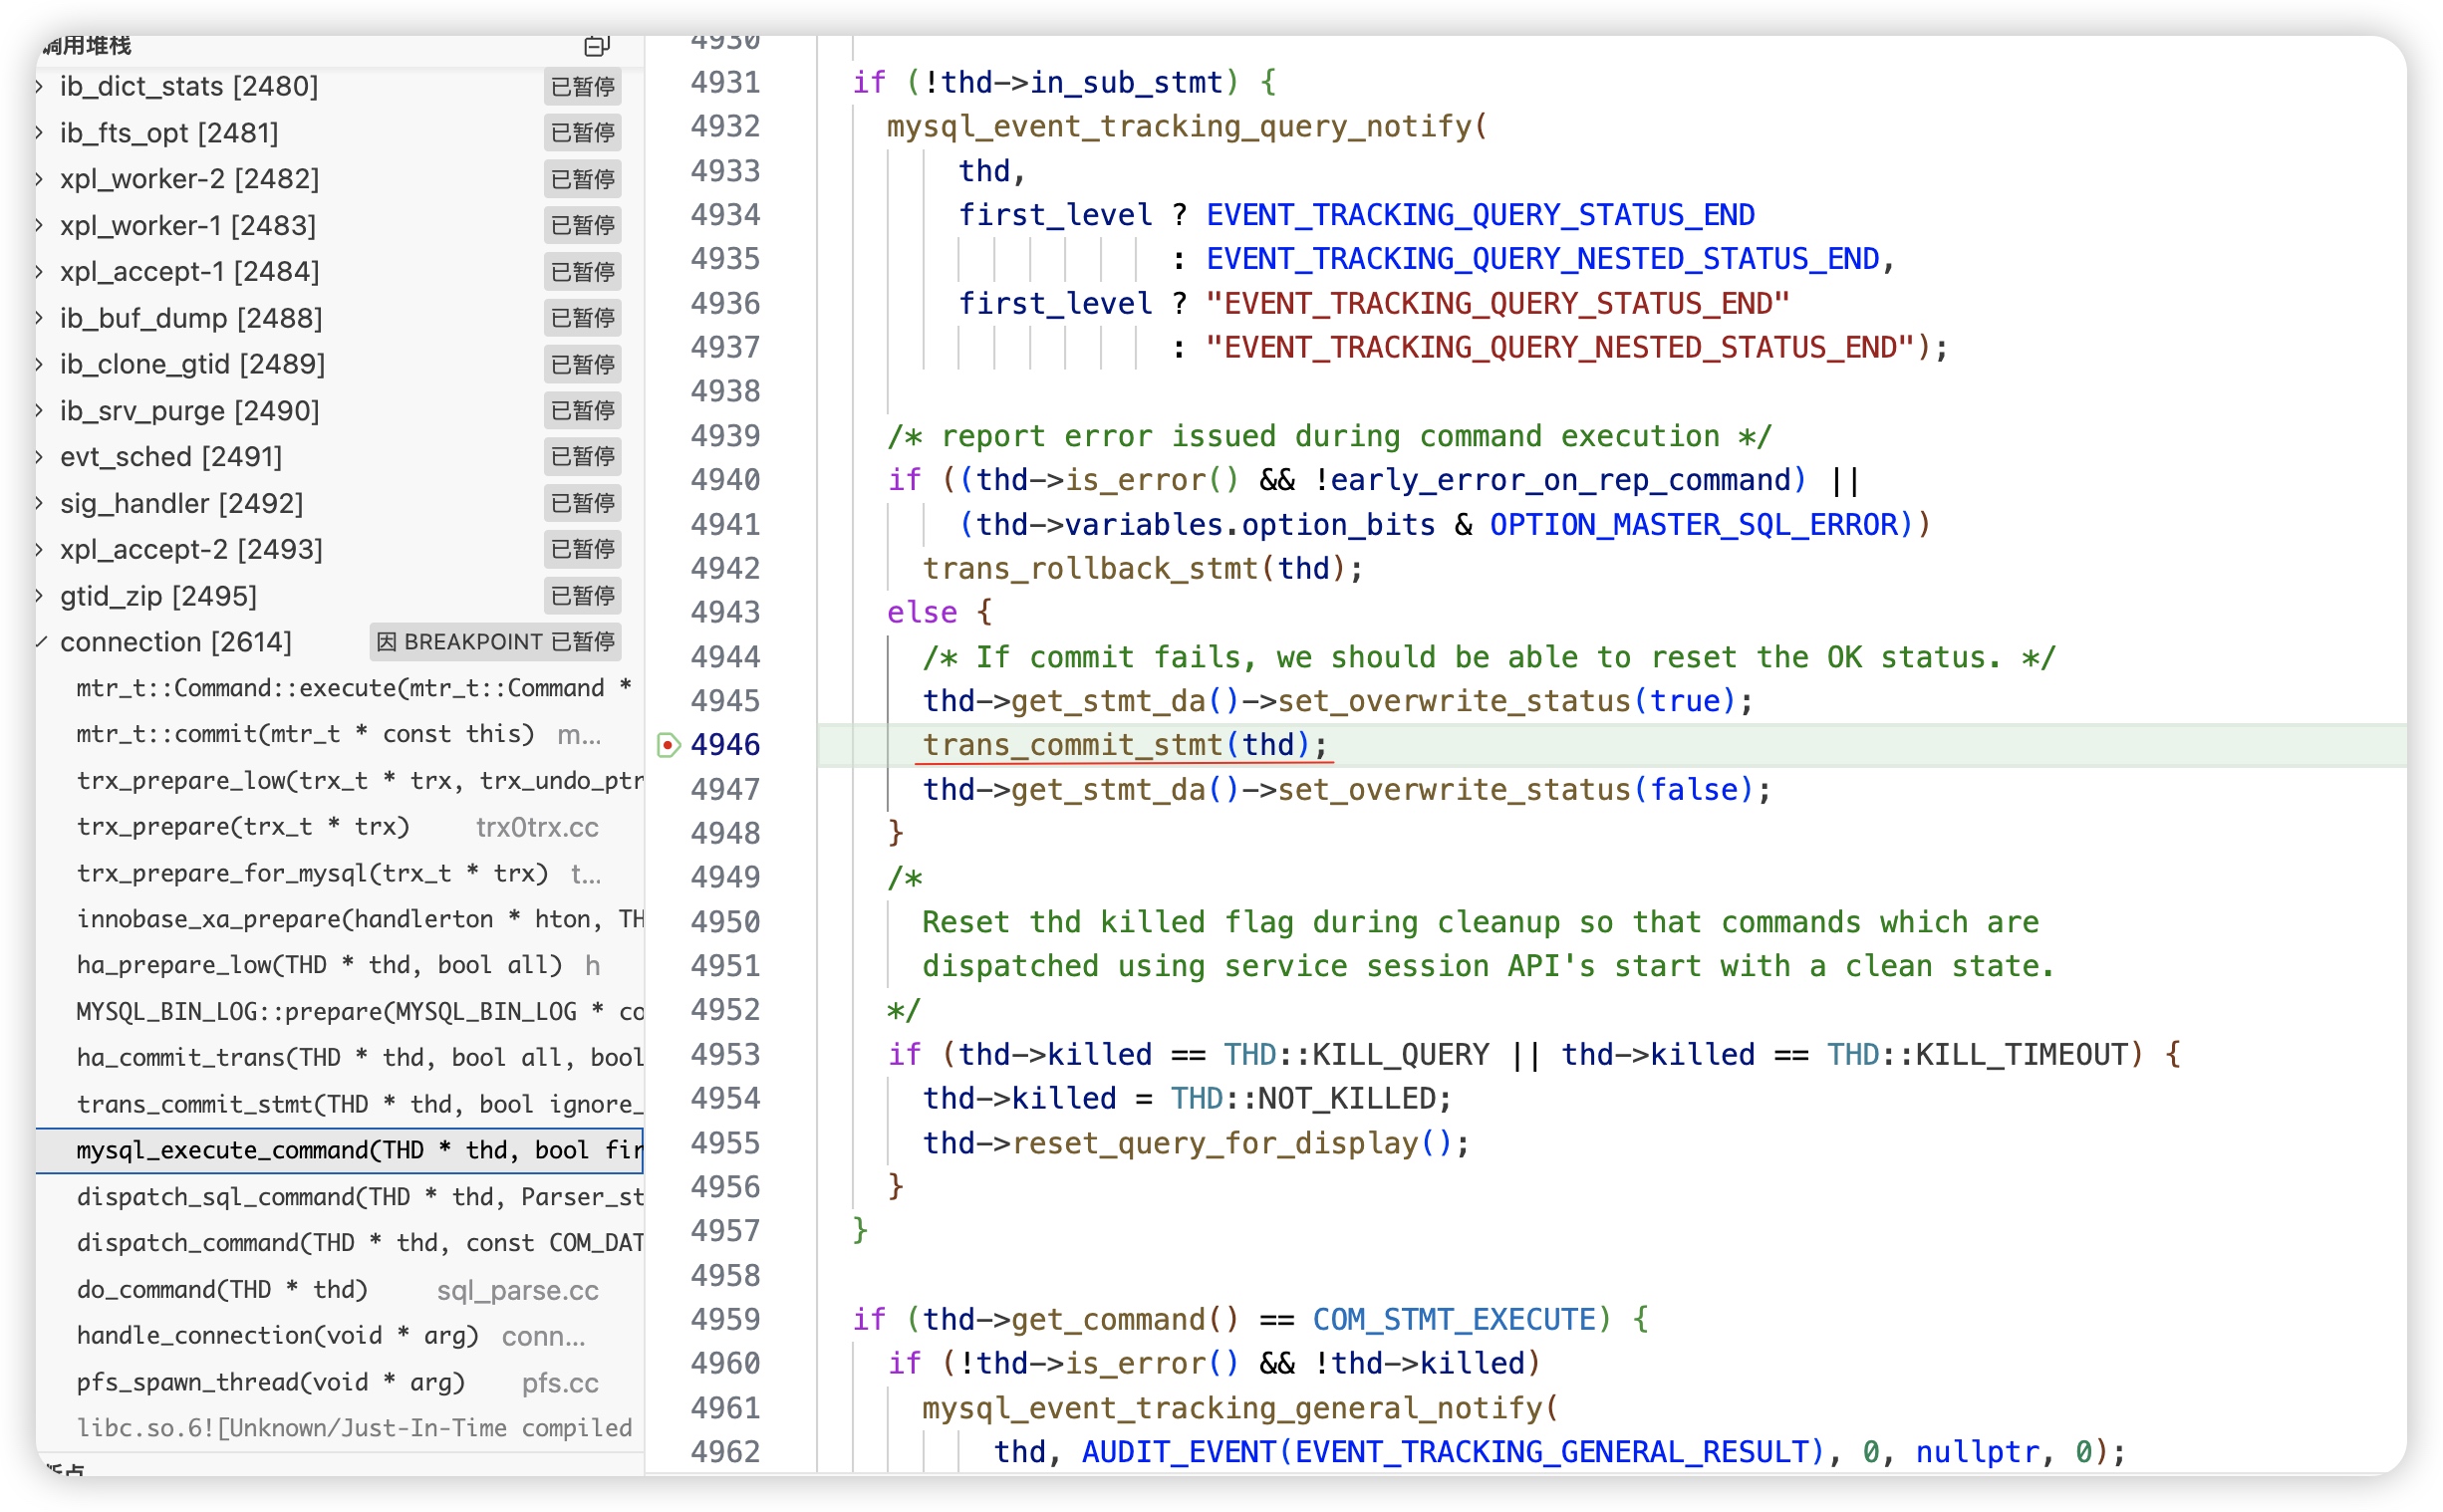Viewport: 2443px width, 1512px height.
Task: Select the trx_prepare(trx_t * trx) frame
Action: pos(243,827)
